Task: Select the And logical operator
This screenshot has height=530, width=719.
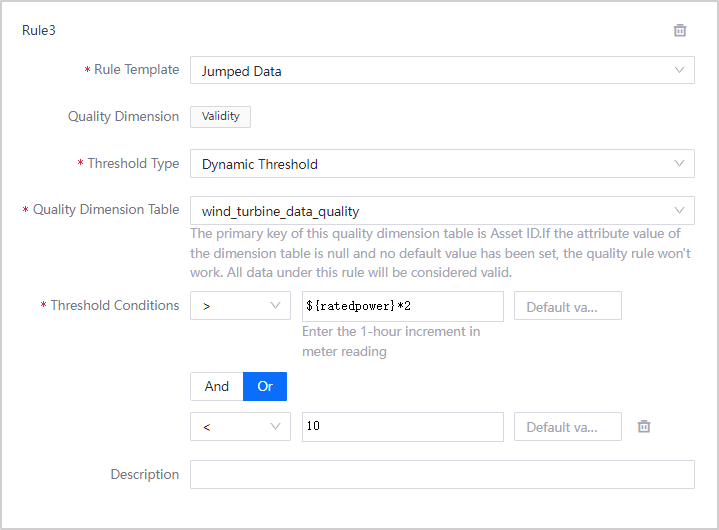Action: pos(217,386)
